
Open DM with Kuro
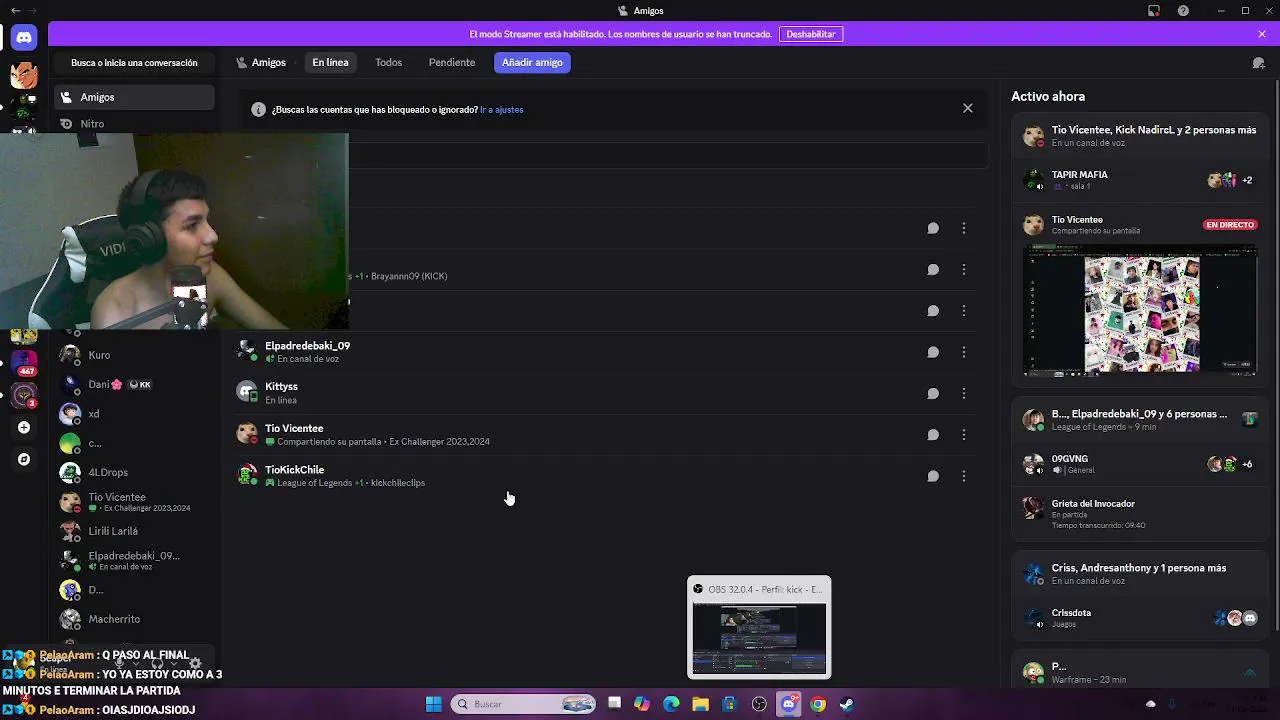click(134, 355)
